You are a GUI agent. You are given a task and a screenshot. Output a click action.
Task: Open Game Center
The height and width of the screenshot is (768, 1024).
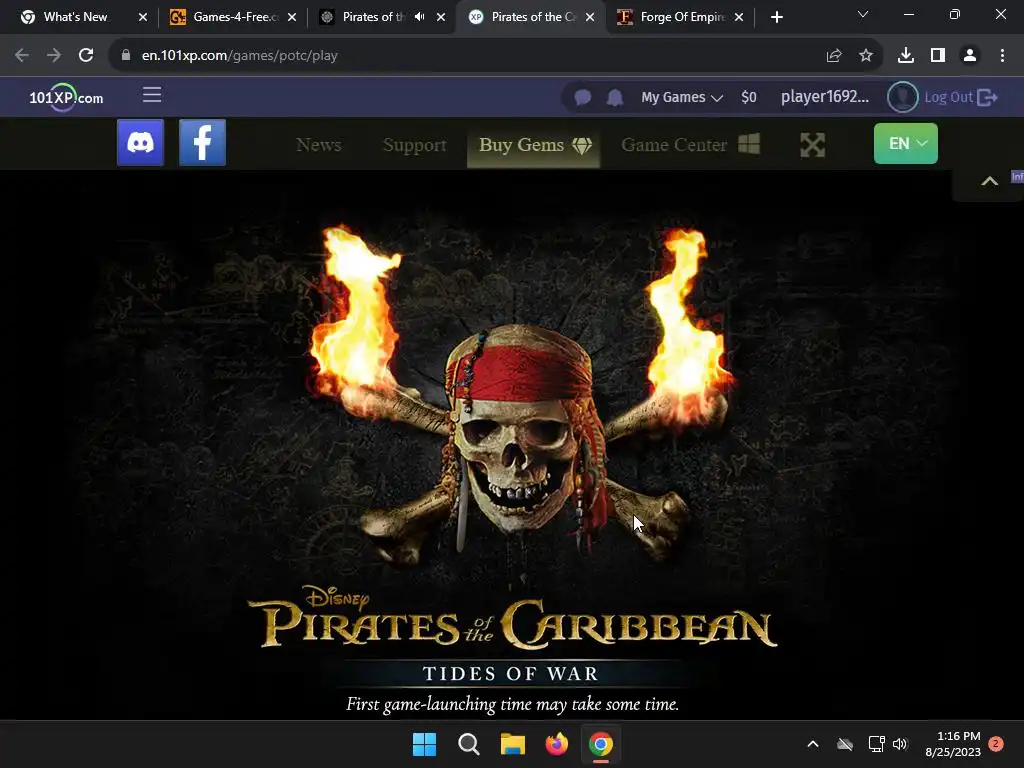pos(690,144)
